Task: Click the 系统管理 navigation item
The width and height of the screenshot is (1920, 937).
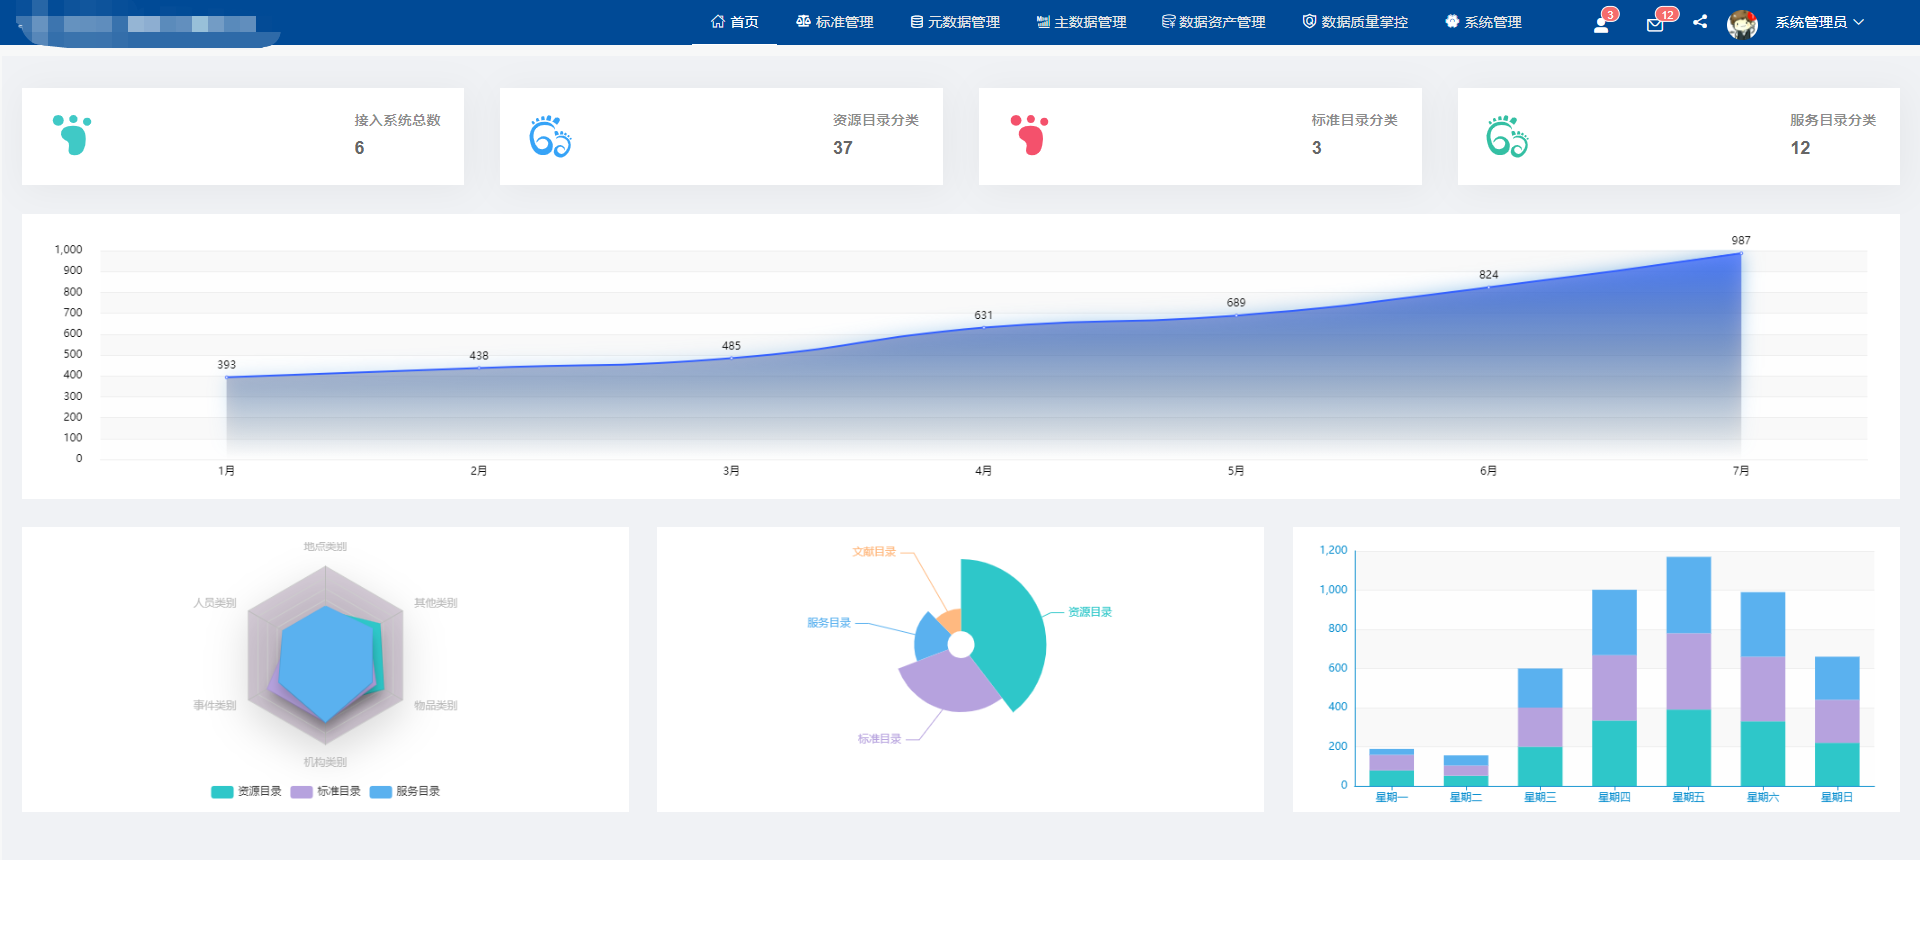Action: [x=1483, y=22]
